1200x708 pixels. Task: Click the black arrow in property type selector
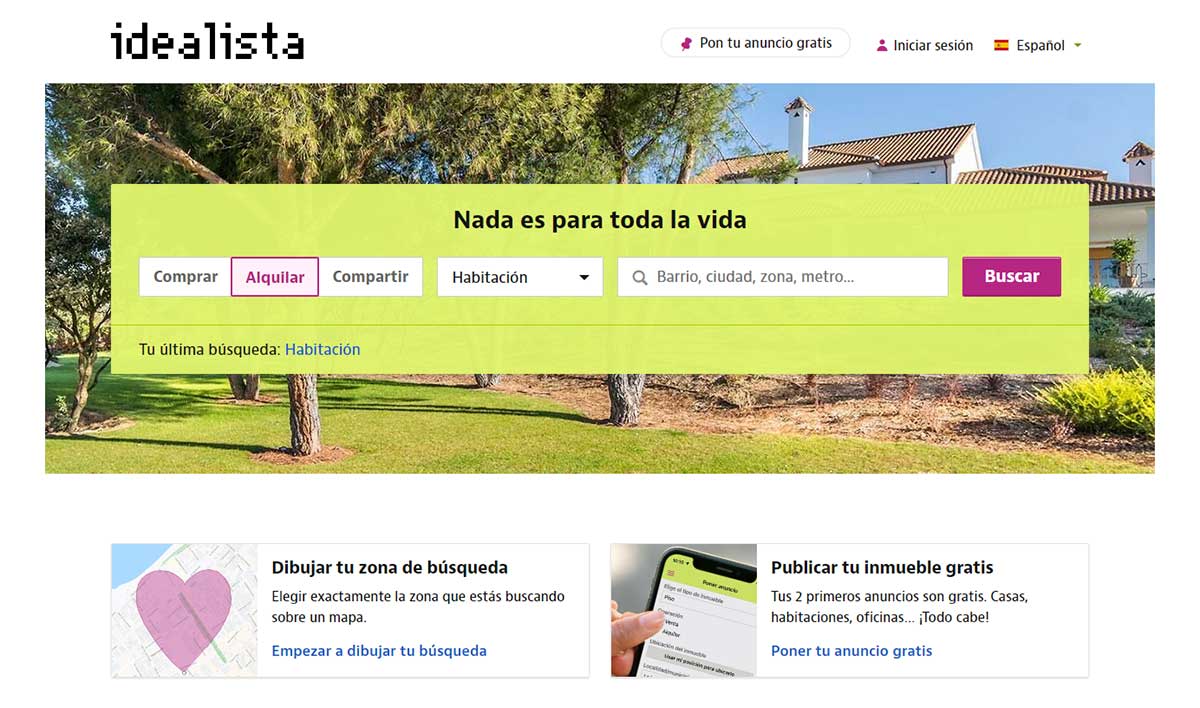[x=585, y=278]
